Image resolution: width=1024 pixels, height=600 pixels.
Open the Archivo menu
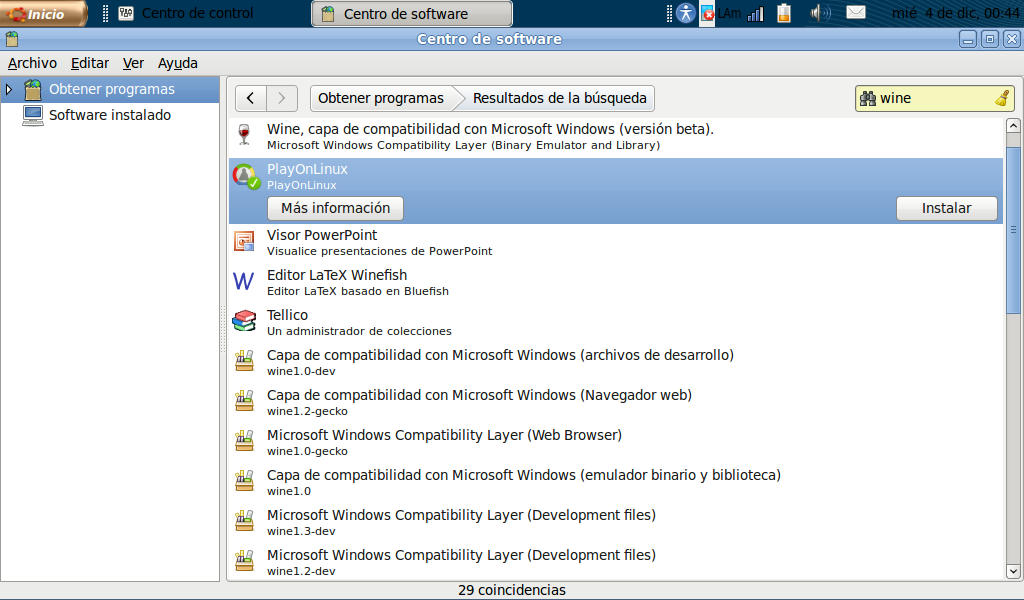[x=32, y=63]
